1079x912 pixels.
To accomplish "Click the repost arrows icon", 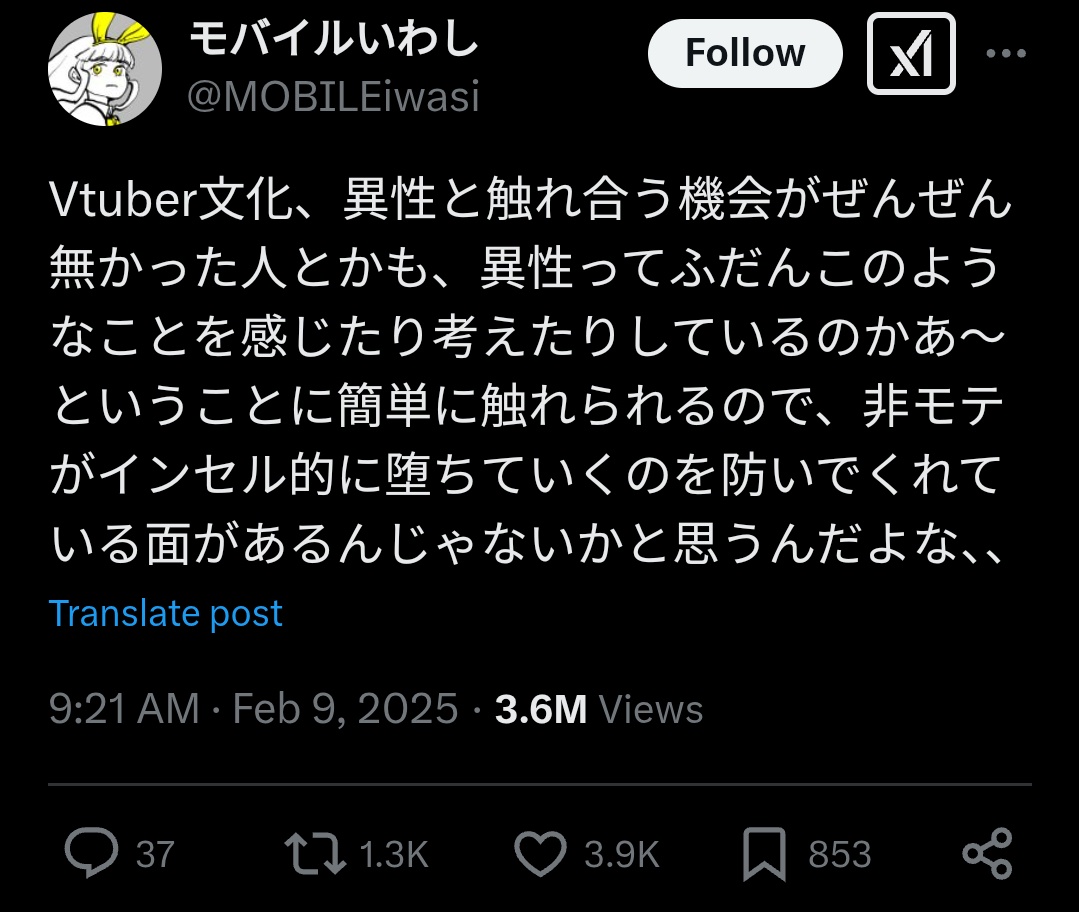I will (314, 854).
